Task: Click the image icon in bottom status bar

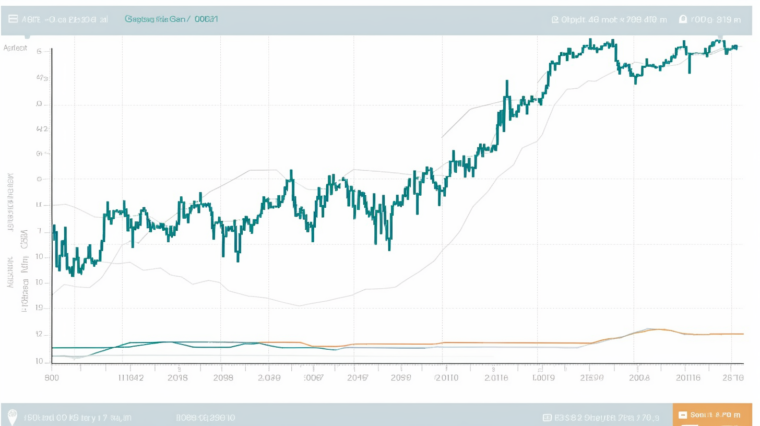Action: click(x=546, y=416)
